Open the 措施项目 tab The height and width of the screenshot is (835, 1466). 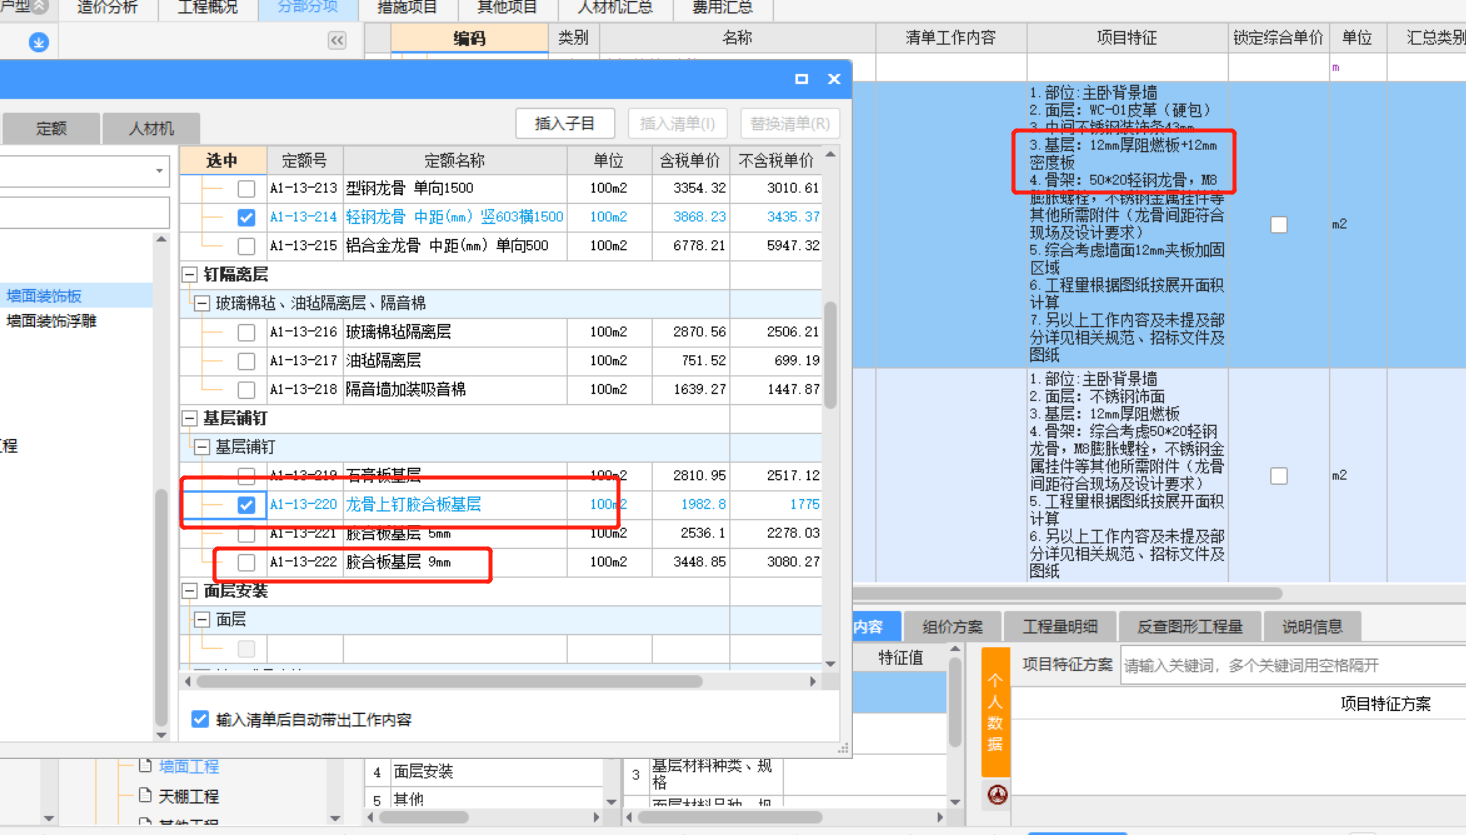407,8
